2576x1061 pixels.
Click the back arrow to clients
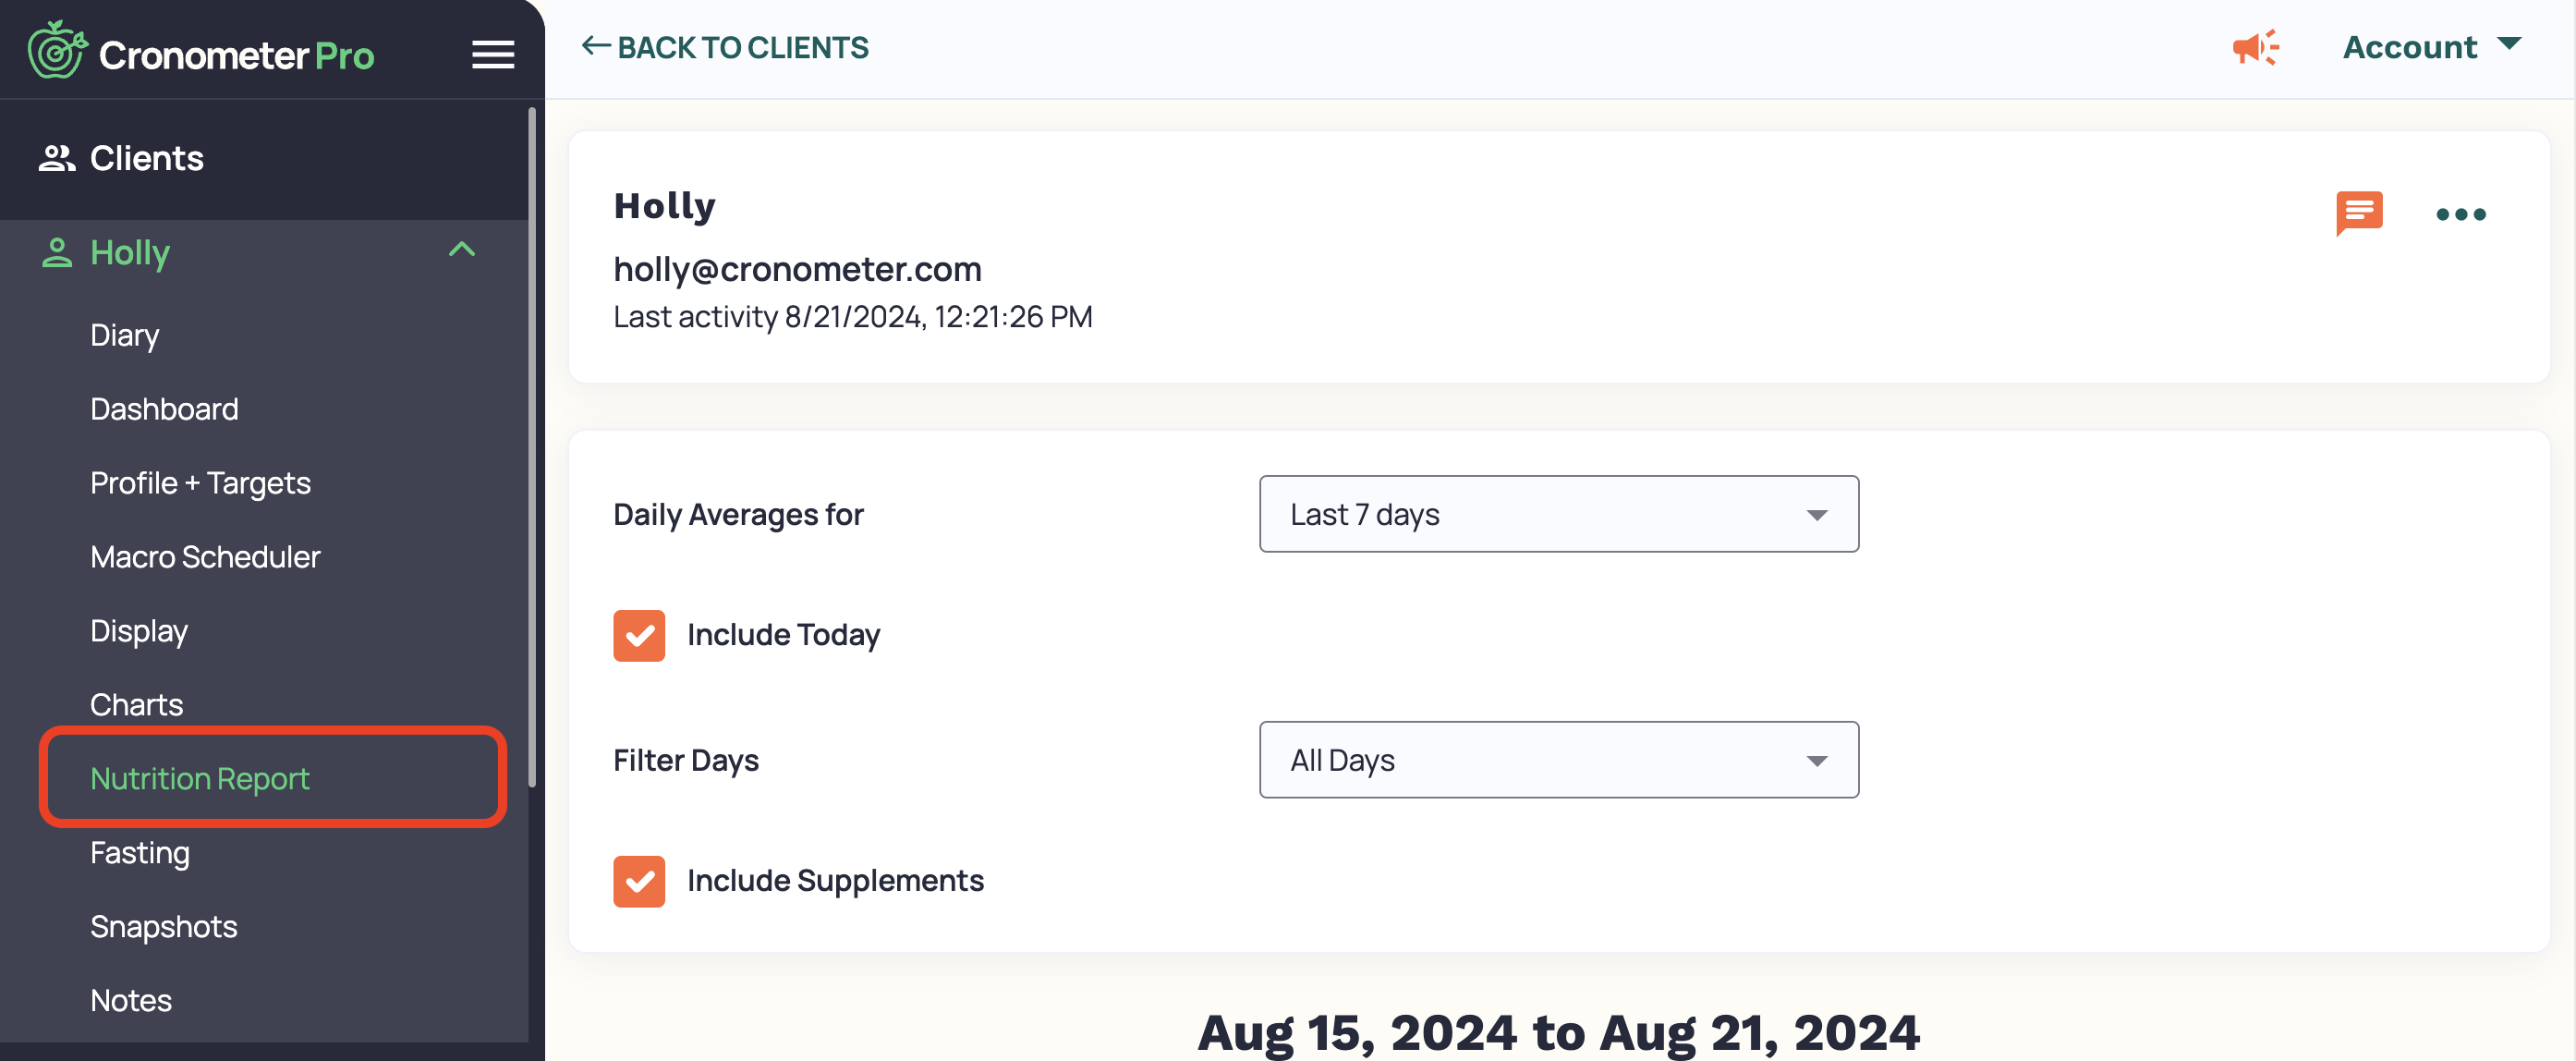(596, 46)
